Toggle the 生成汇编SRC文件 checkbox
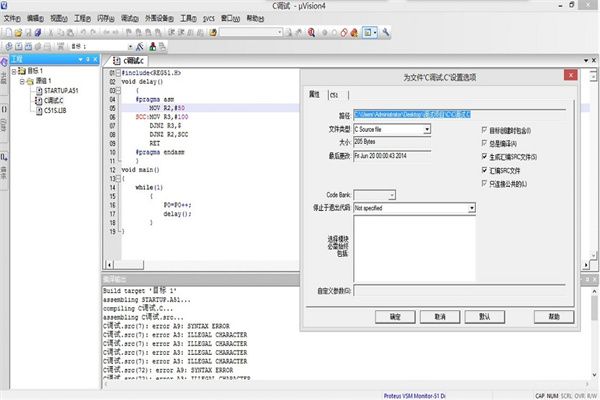The height and width of the screenshot is (400, 600). [x=484, y=157]
